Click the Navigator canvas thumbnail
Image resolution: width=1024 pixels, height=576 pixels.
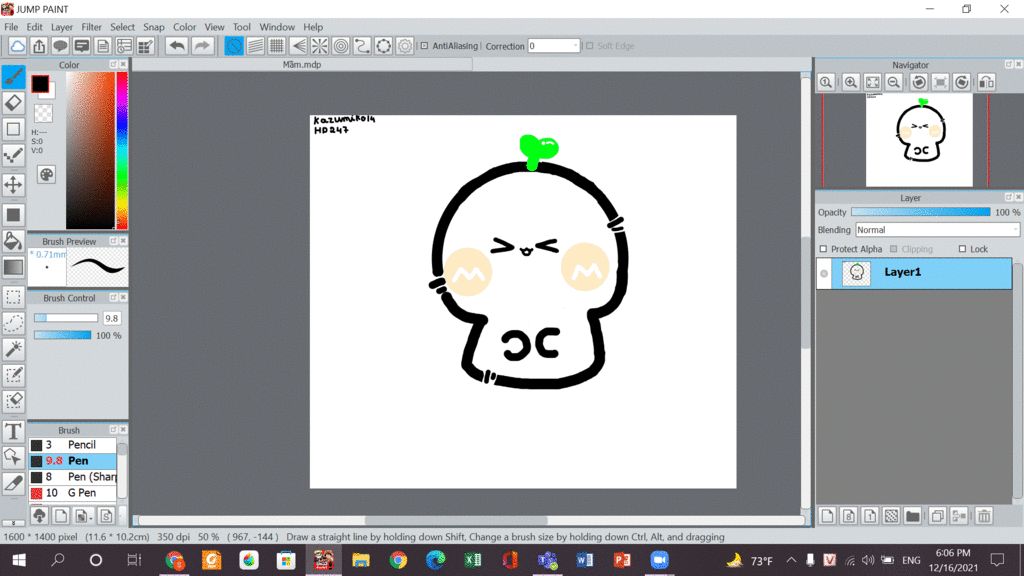pos(919,140)
